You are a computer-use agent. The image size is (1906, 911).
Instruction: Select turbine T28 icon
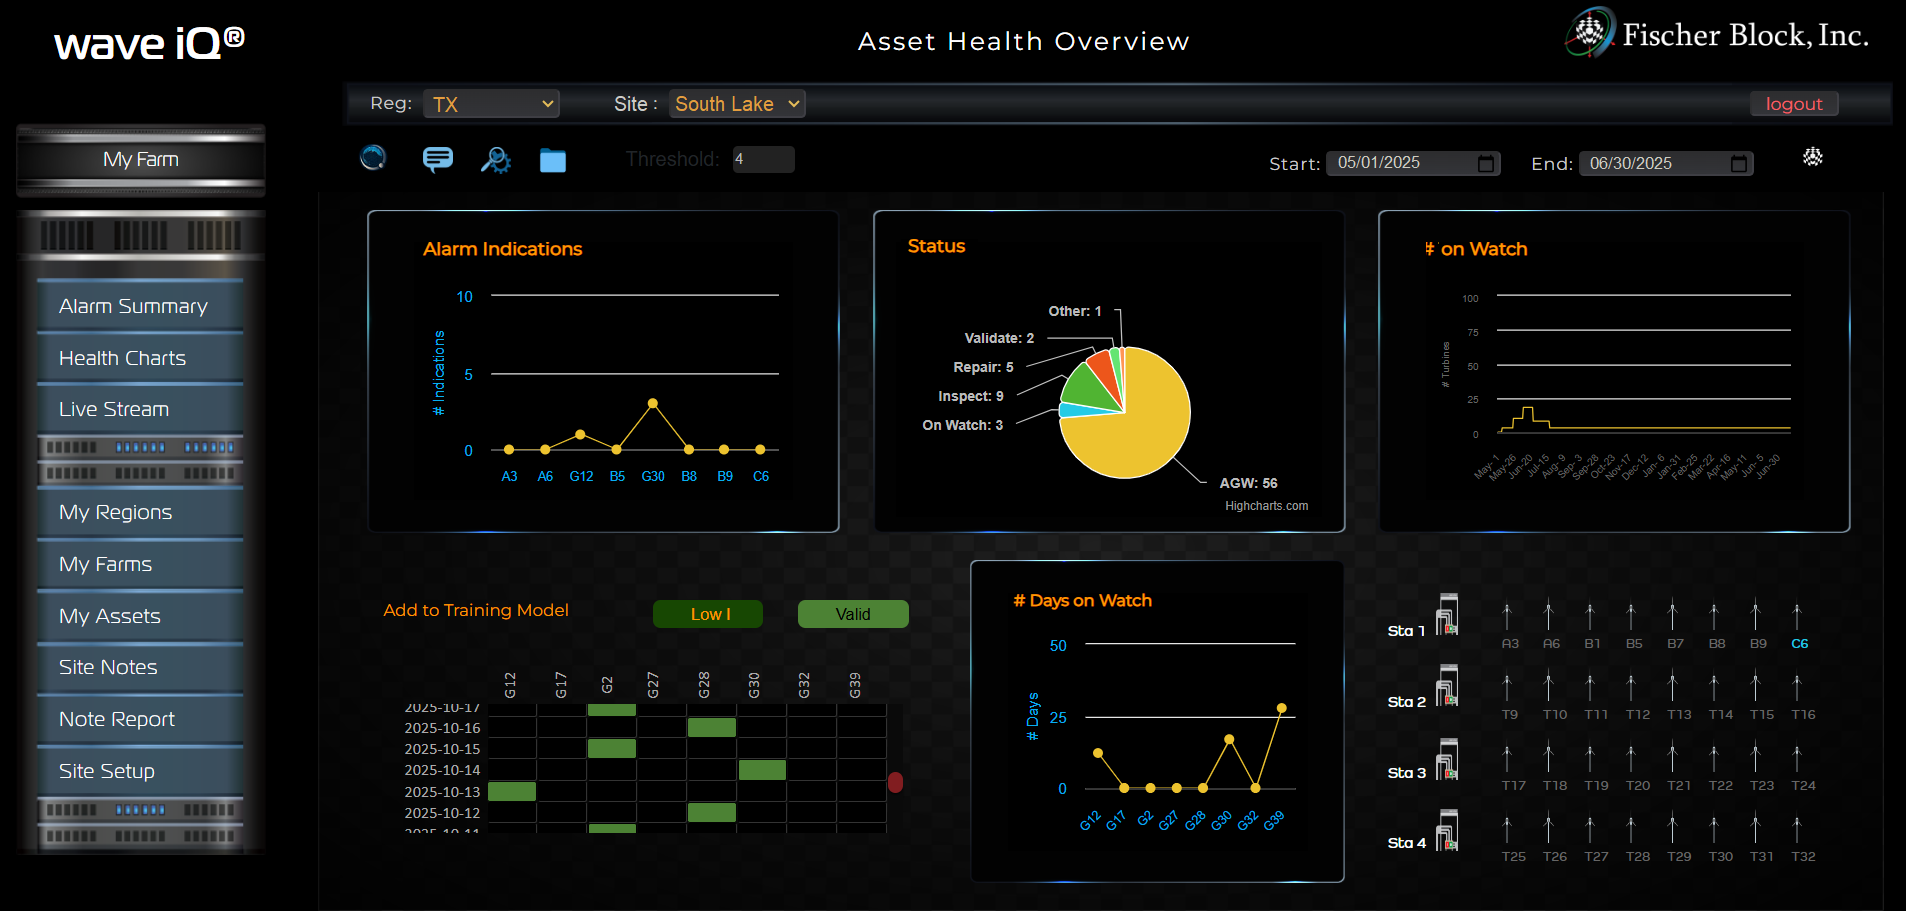pos(1631,829)
